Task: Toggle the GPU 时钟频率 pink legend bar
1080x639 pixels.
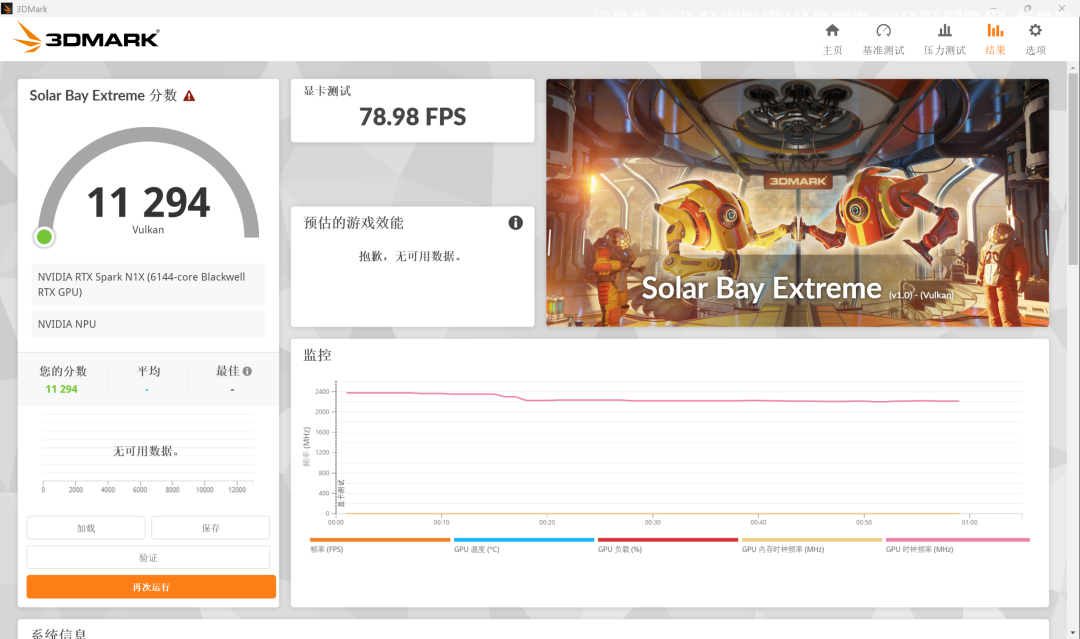Action: point(957,540)
